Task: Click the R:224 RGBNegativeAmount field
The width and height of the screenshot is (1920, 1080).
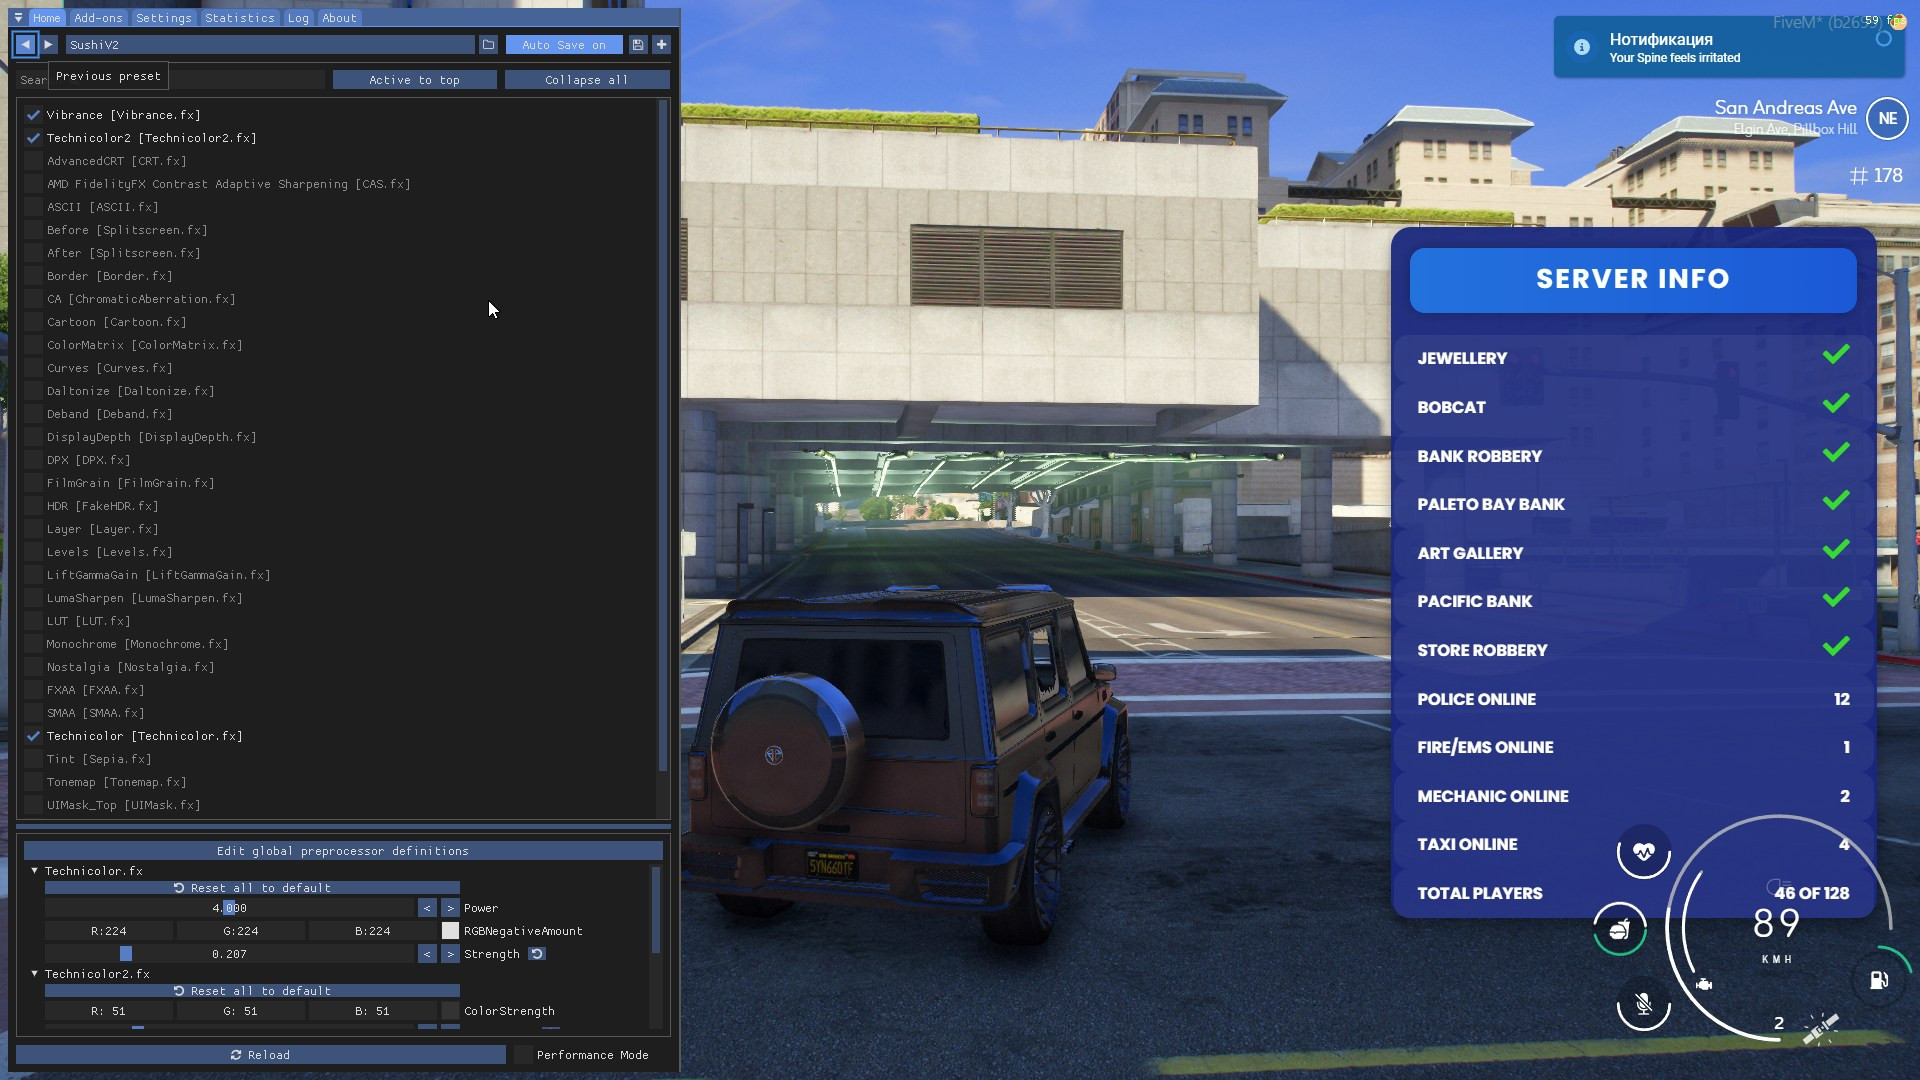Action: 108,931
